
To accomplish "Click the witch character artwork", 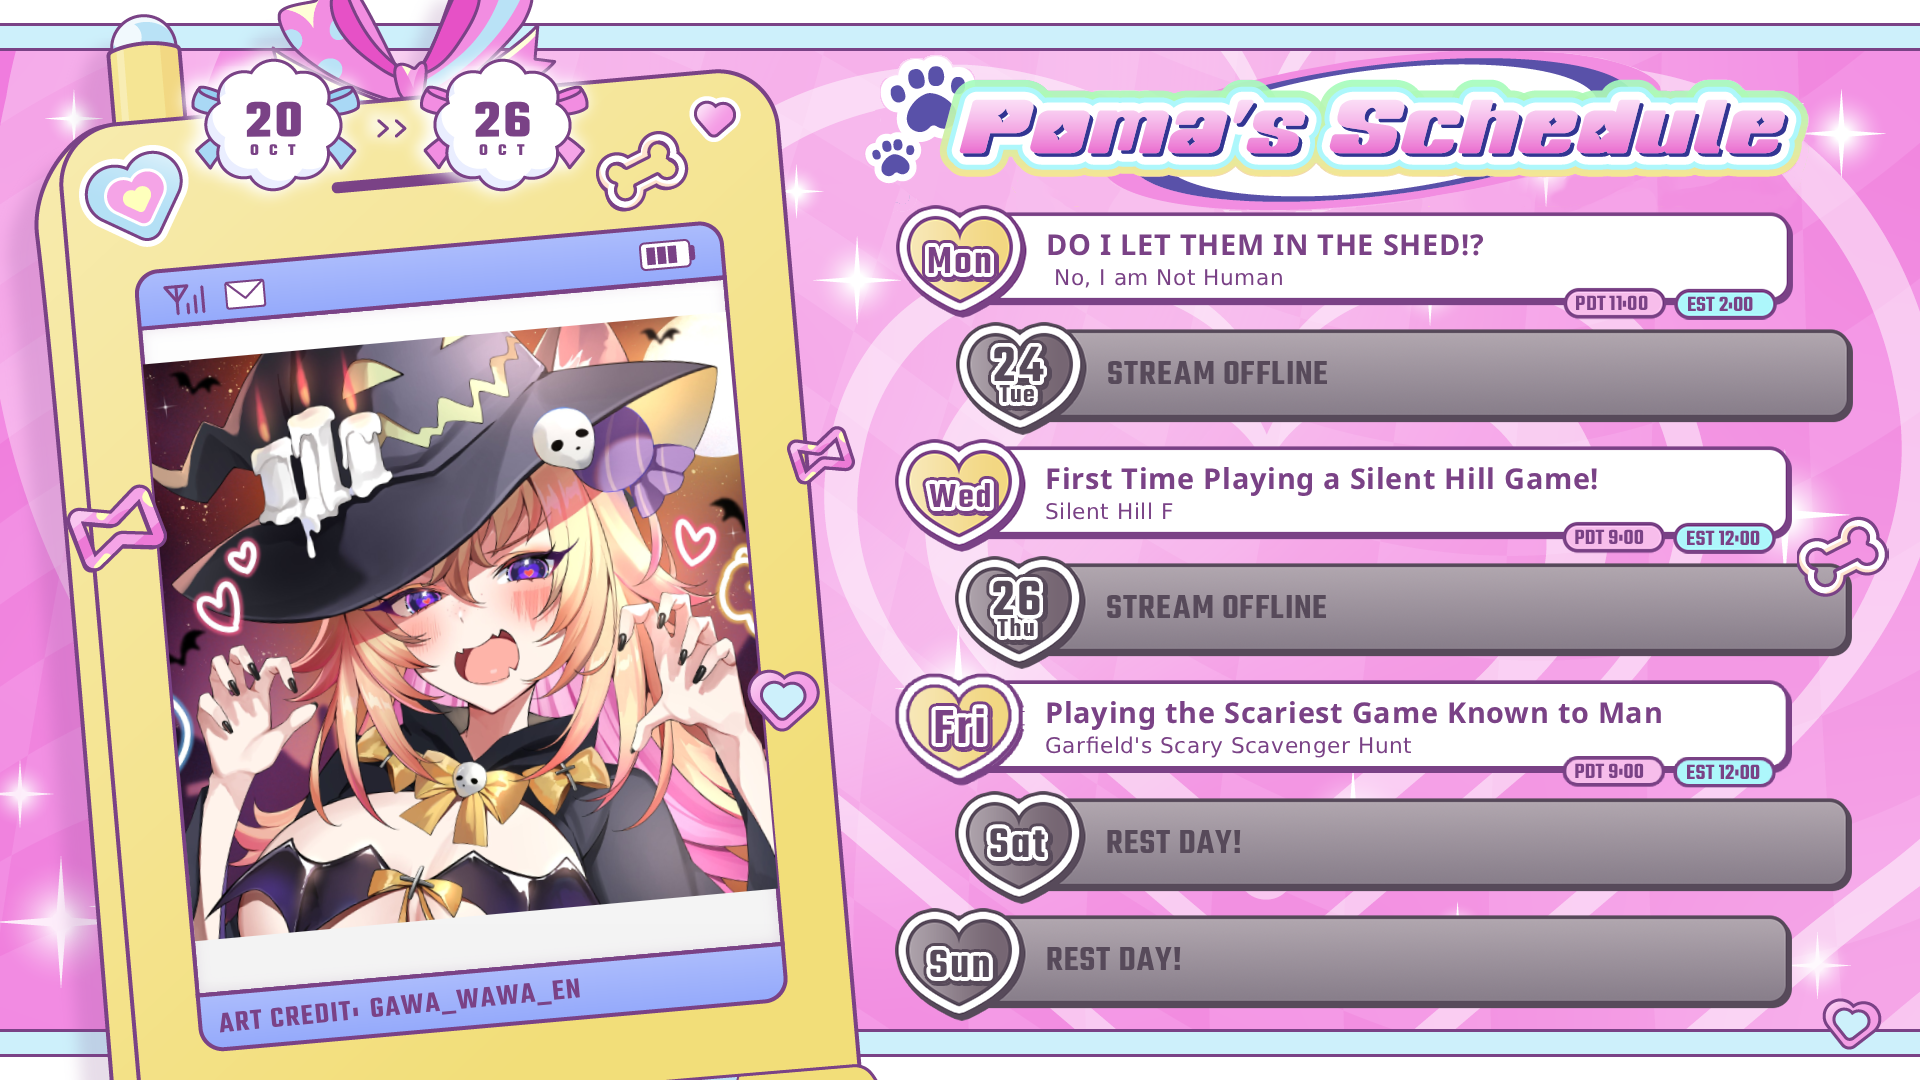I will 460,630.
